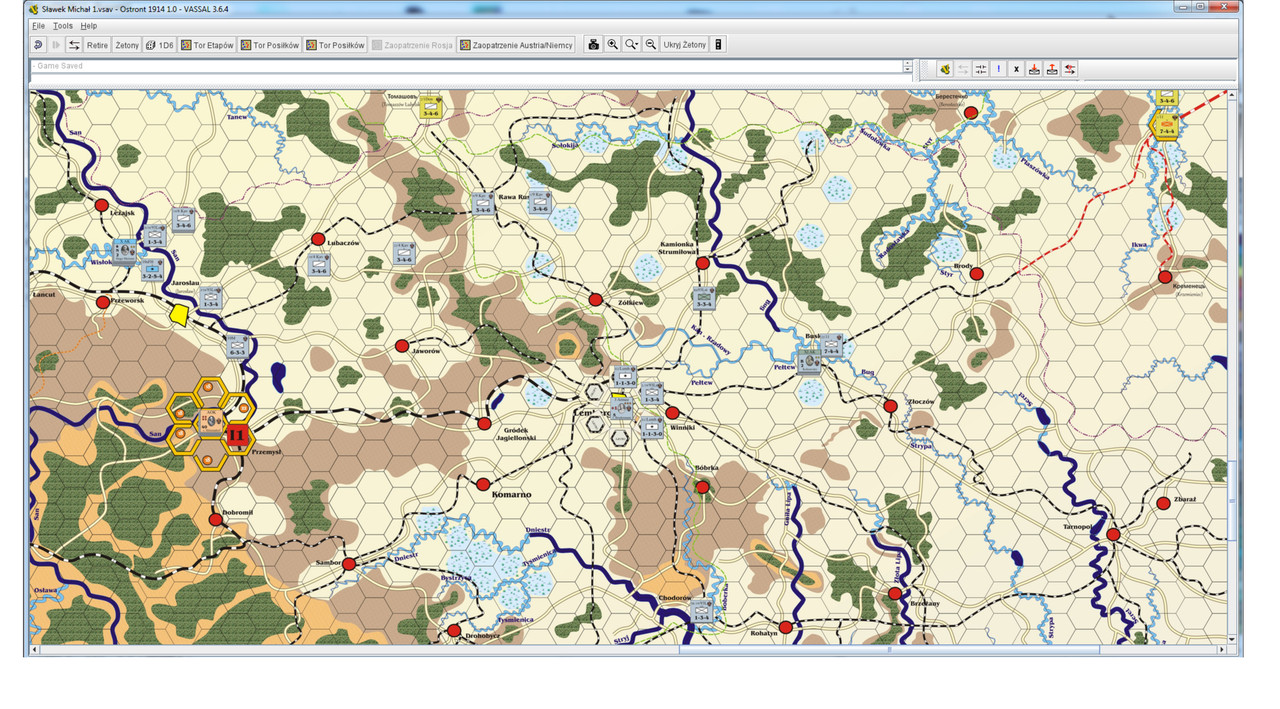Open the Tools menu

(62, 25)
